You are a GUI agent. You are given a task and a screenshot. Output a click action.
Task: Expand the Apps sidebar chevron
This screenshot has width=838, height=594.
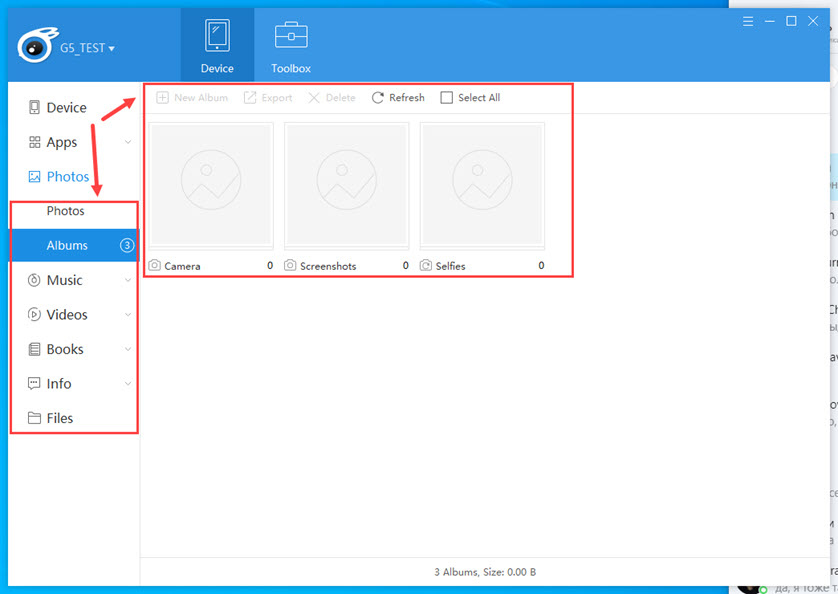click(127, 142)
